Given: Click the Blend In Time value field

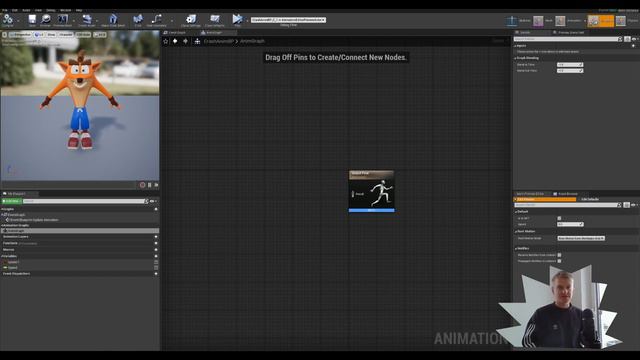Looking at the screenshot, I should pyautogui.click(x=570, y=64).
